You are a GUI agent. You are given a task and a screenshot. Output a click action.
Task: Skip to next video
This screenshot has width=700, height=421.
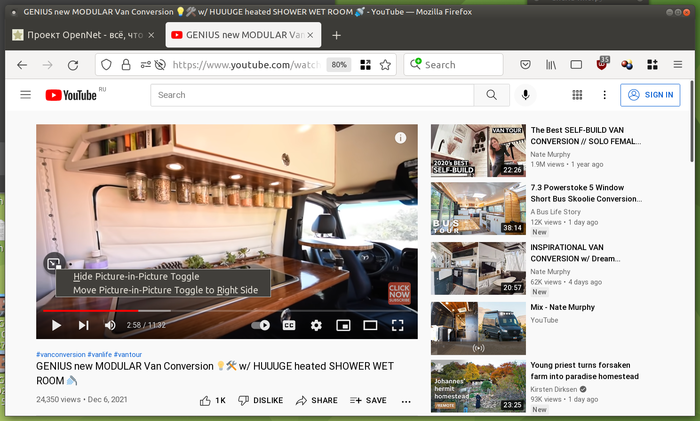point(83,325)
